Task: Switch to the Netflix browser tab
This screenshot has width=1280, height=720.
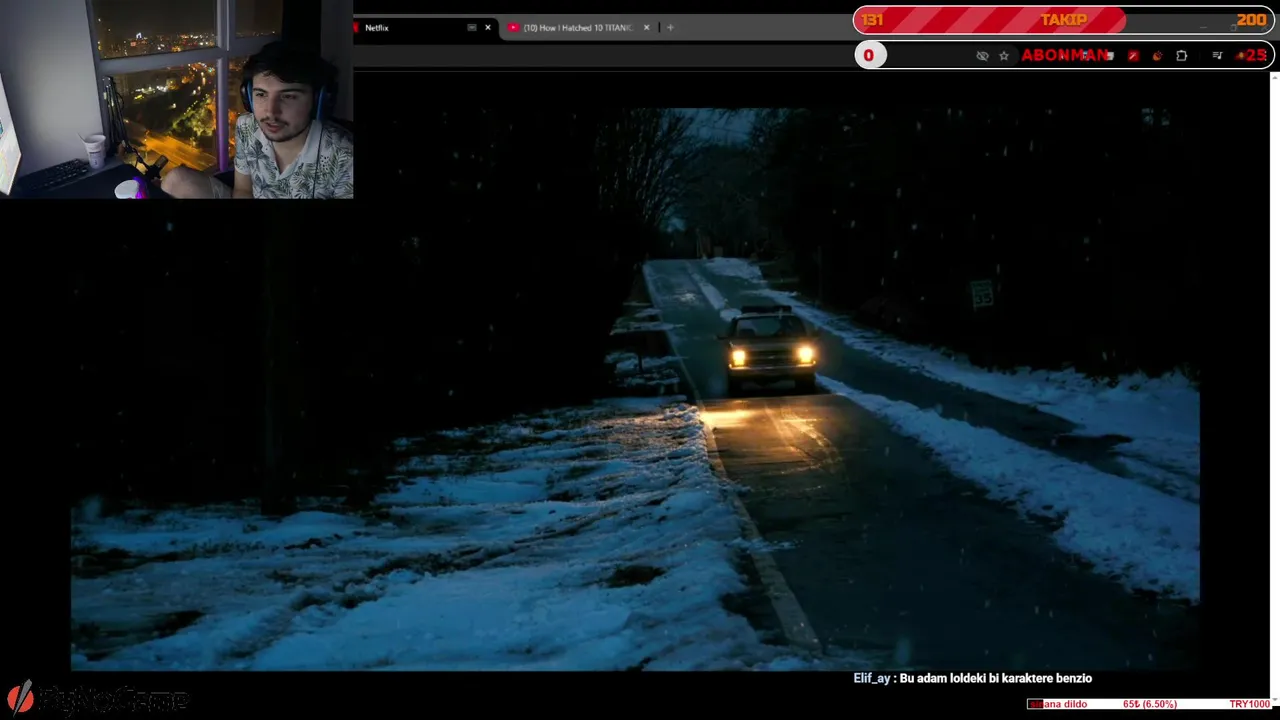Action: click(425, 28)
